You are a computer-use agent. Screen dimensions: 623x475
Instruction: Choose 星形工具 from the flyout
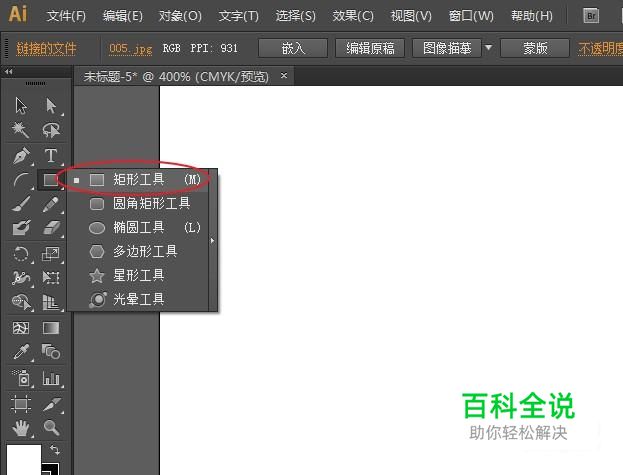click(137, 275)
